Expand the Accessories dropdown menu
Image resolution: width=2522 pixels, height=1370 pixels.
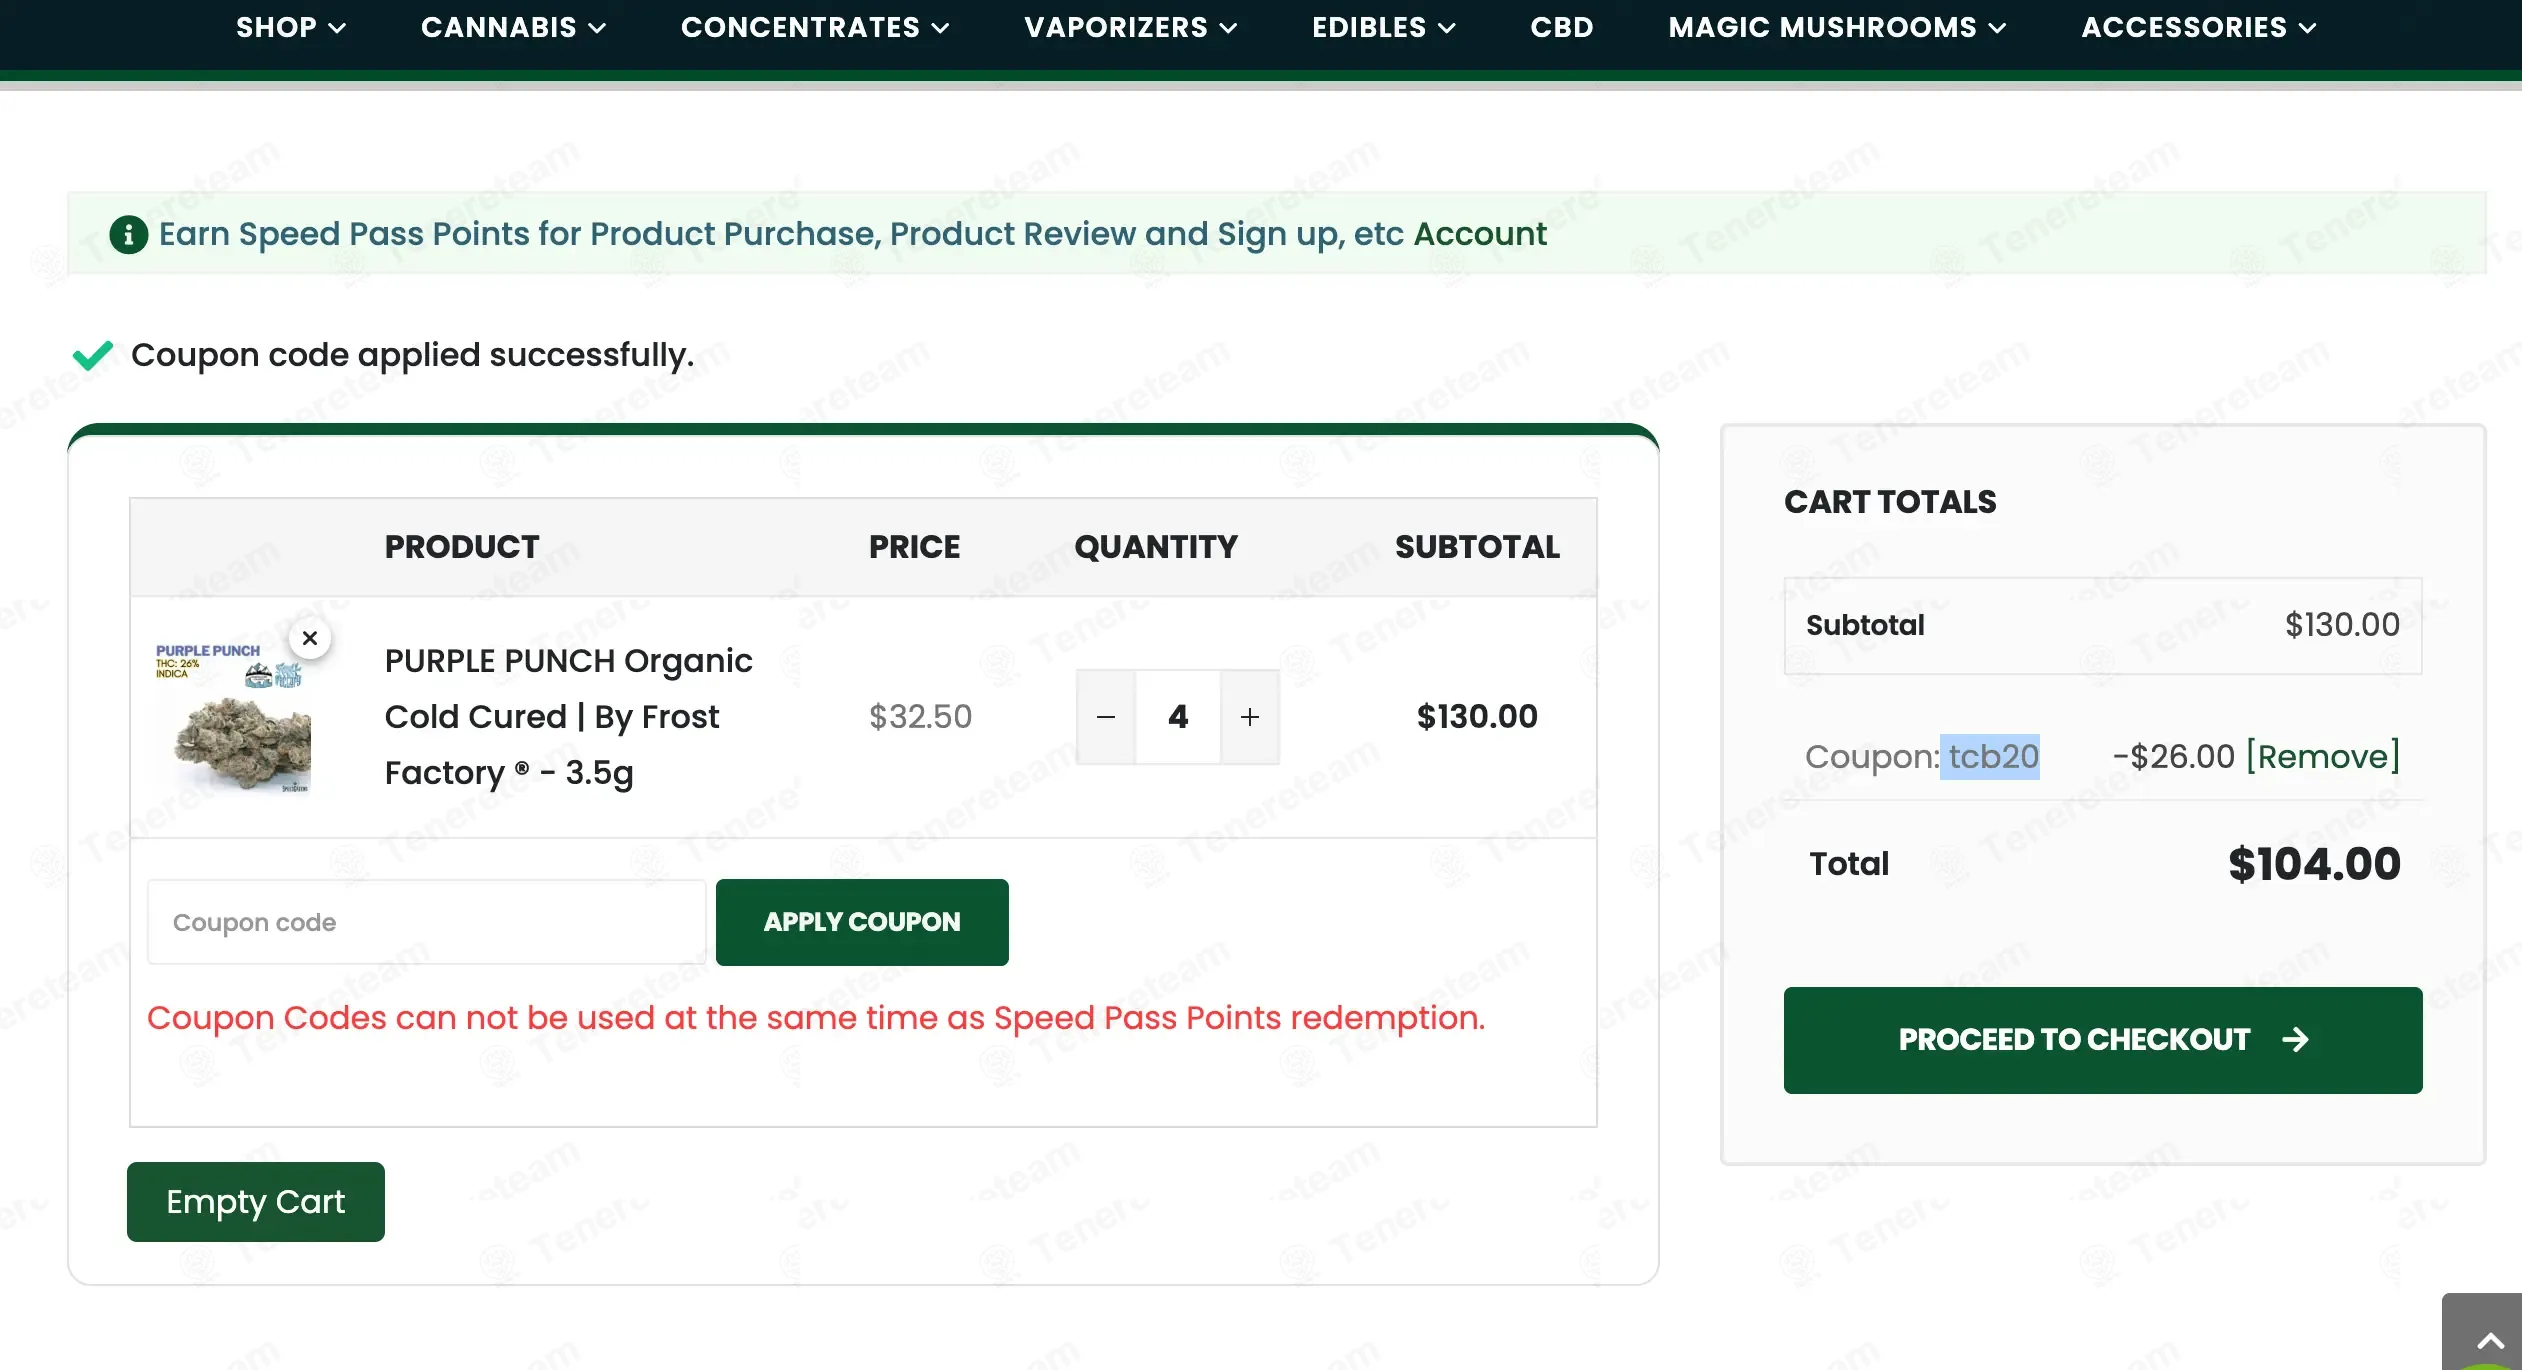(2198, 27)
